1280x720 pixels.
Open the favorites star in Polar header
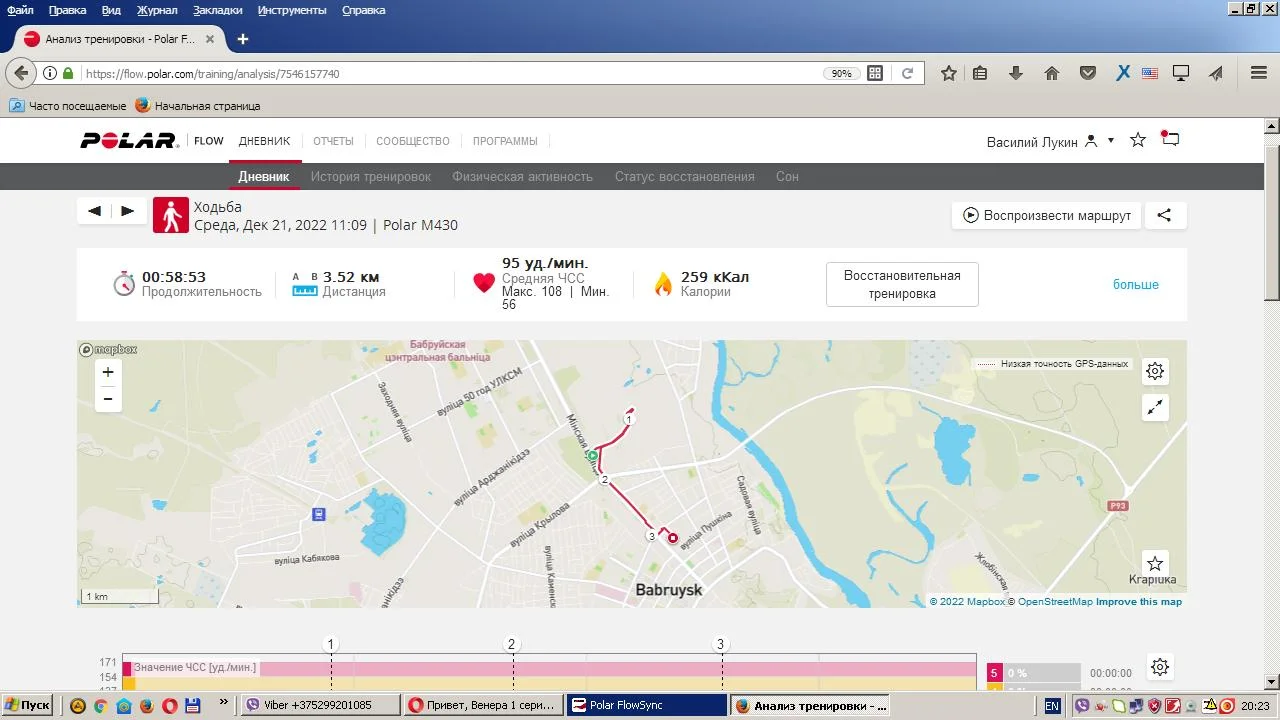(1138, 141)
